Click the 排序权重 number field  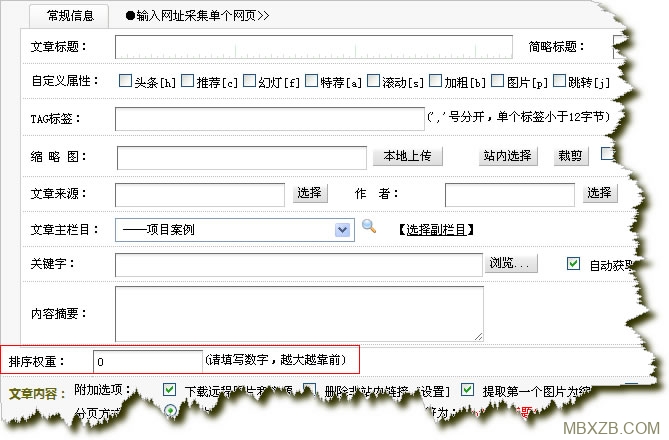point(148,361)
